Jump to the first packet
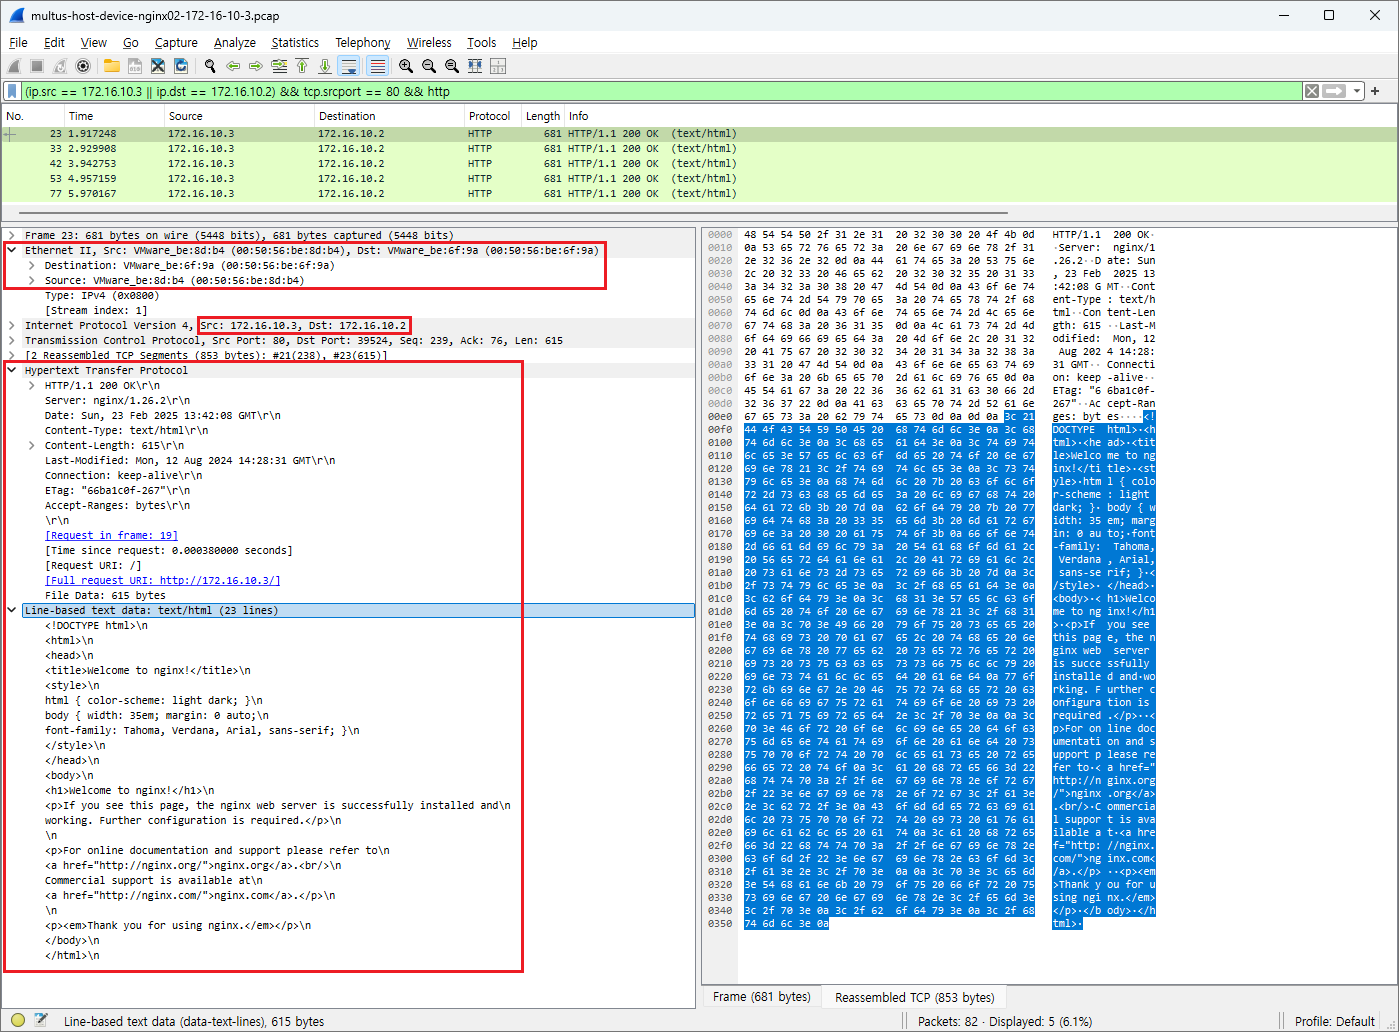The height and width of the screenshot is (1032, 1399). (x=302, y=66)
